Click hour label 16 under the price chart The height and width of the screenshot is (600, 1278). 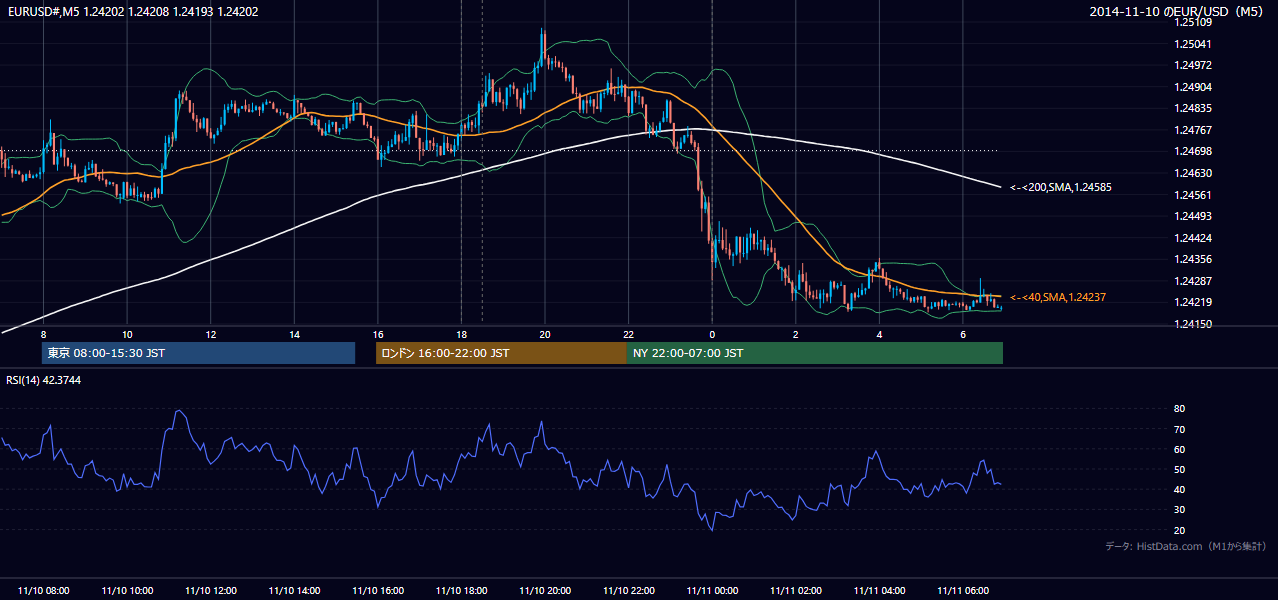click(377, 334)
